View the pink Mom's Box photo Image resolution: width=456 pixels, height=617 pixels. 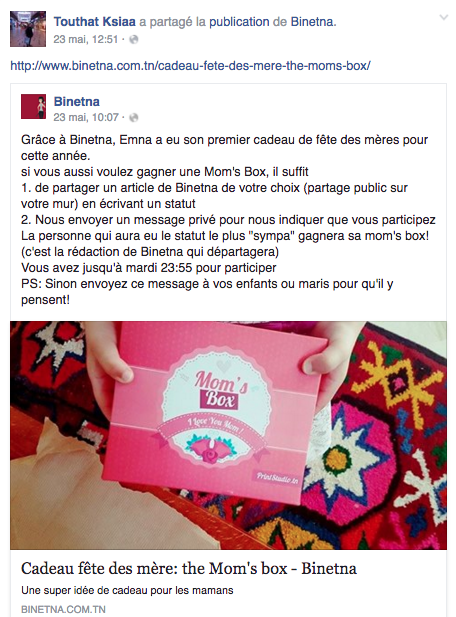tap(228, 435)
